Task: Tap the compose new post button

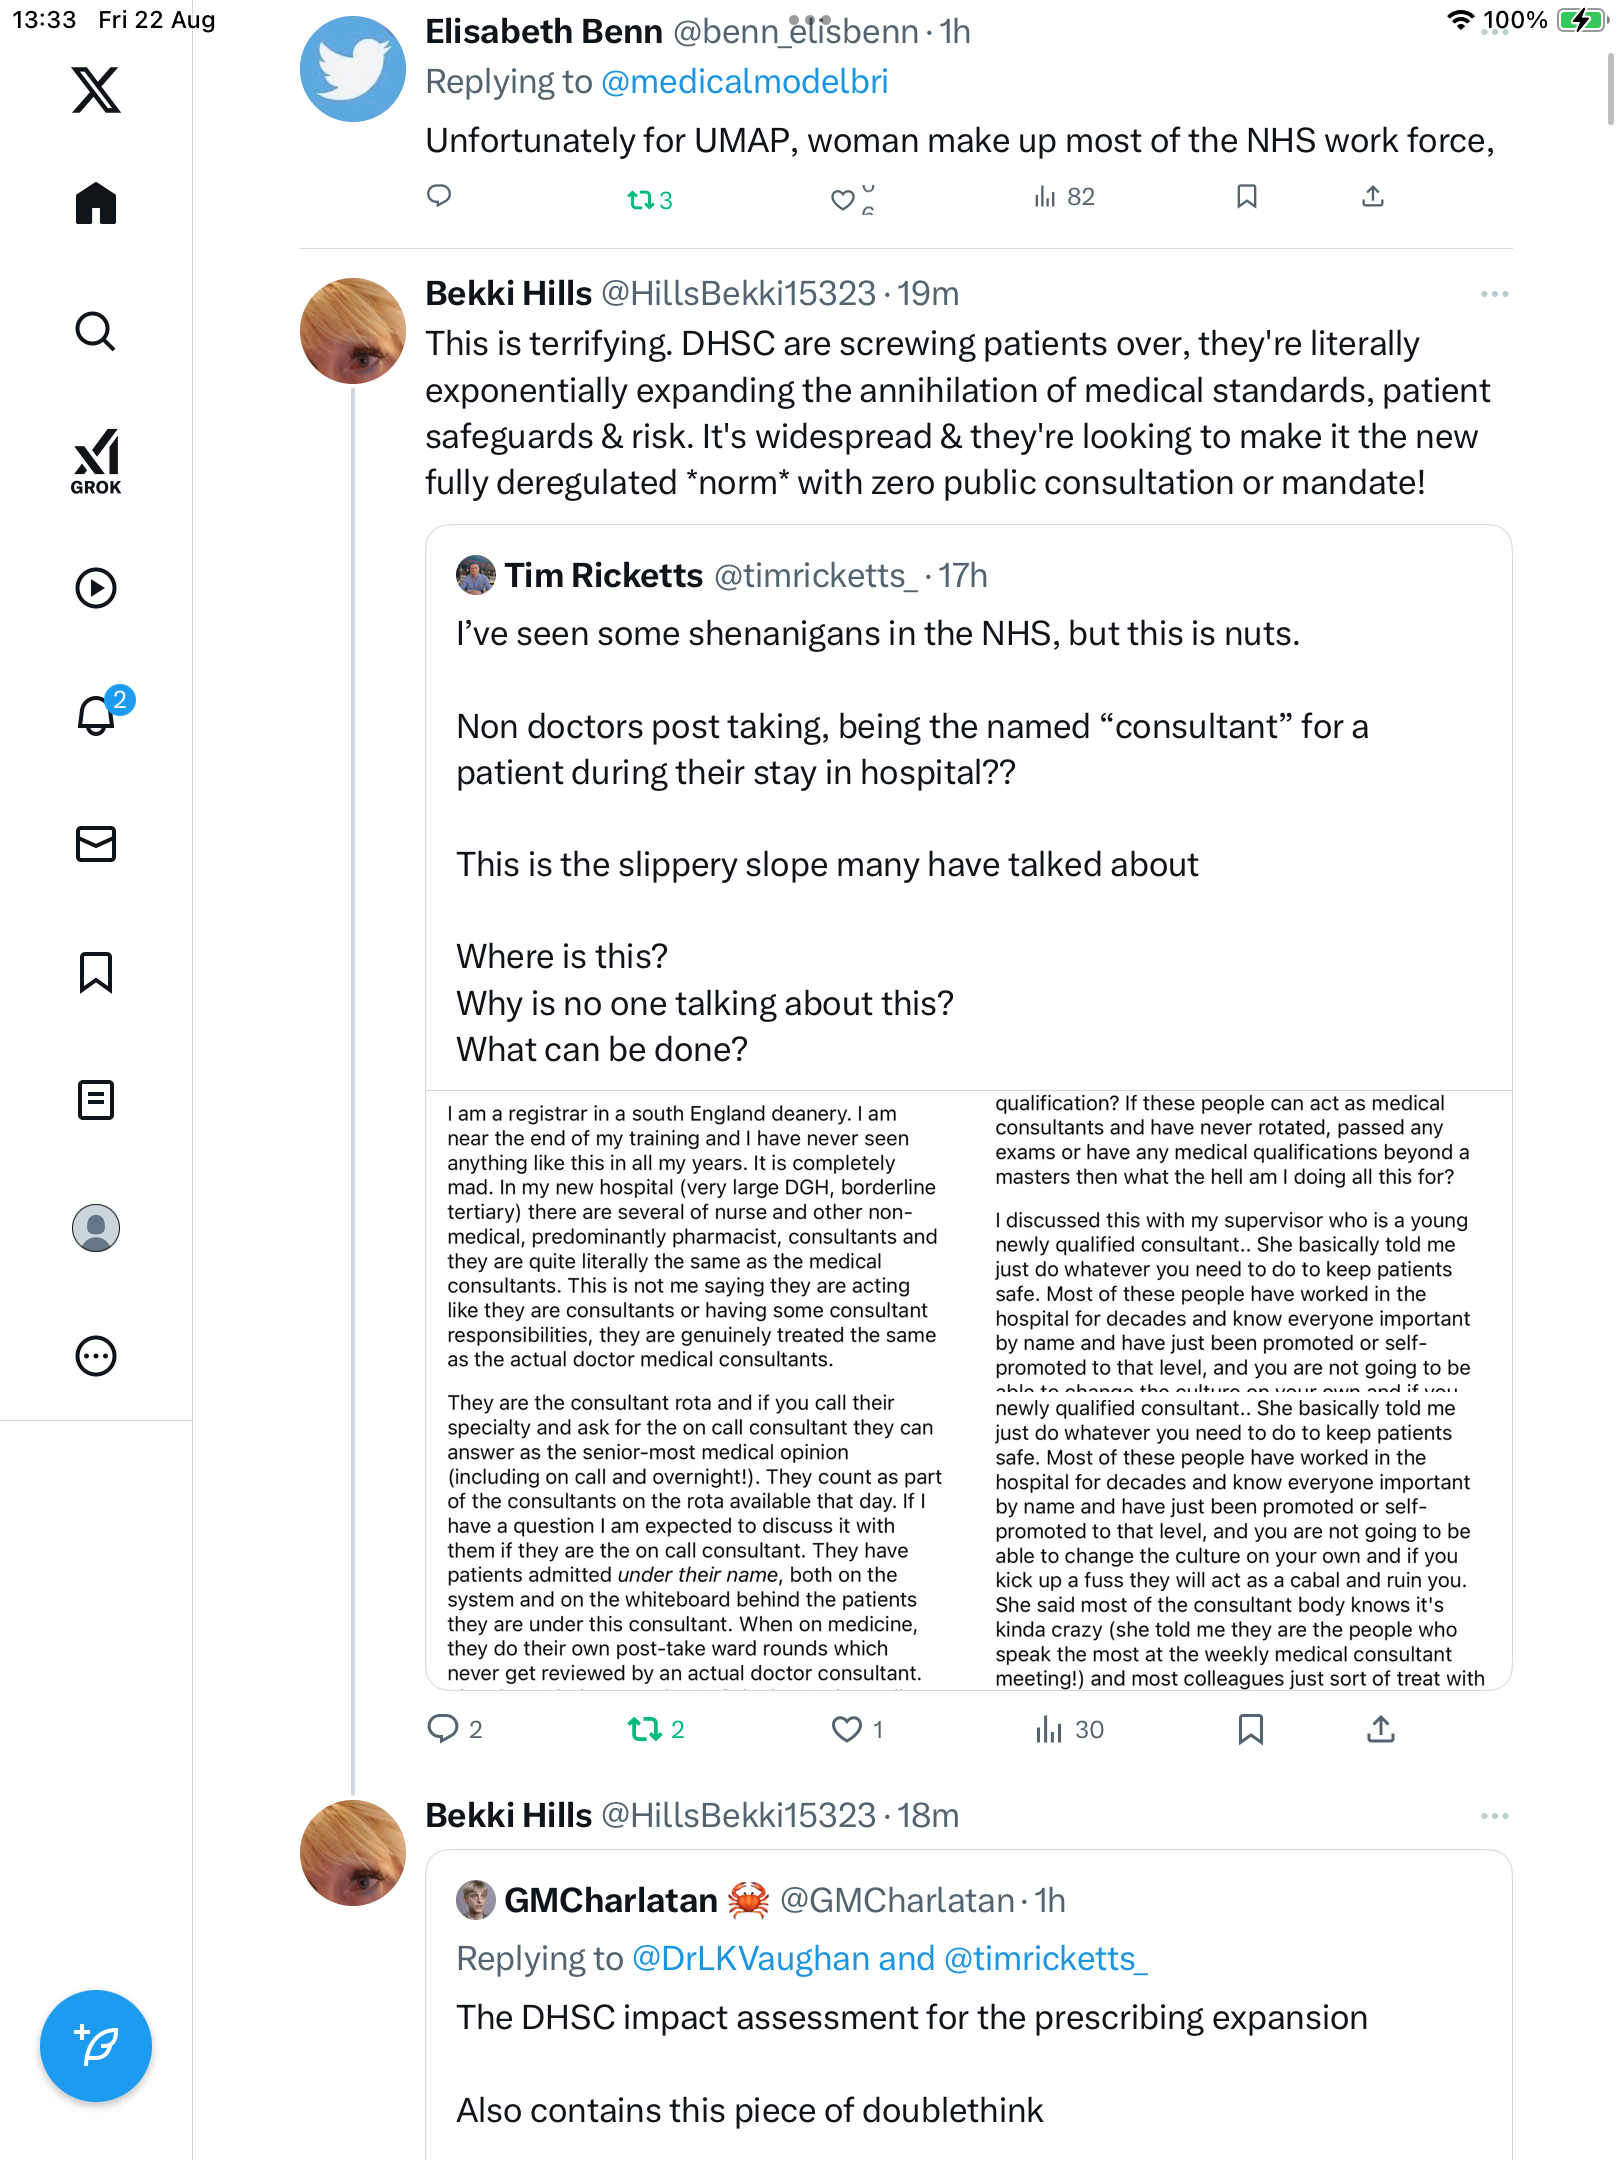Action: [x=96, y=2046]
